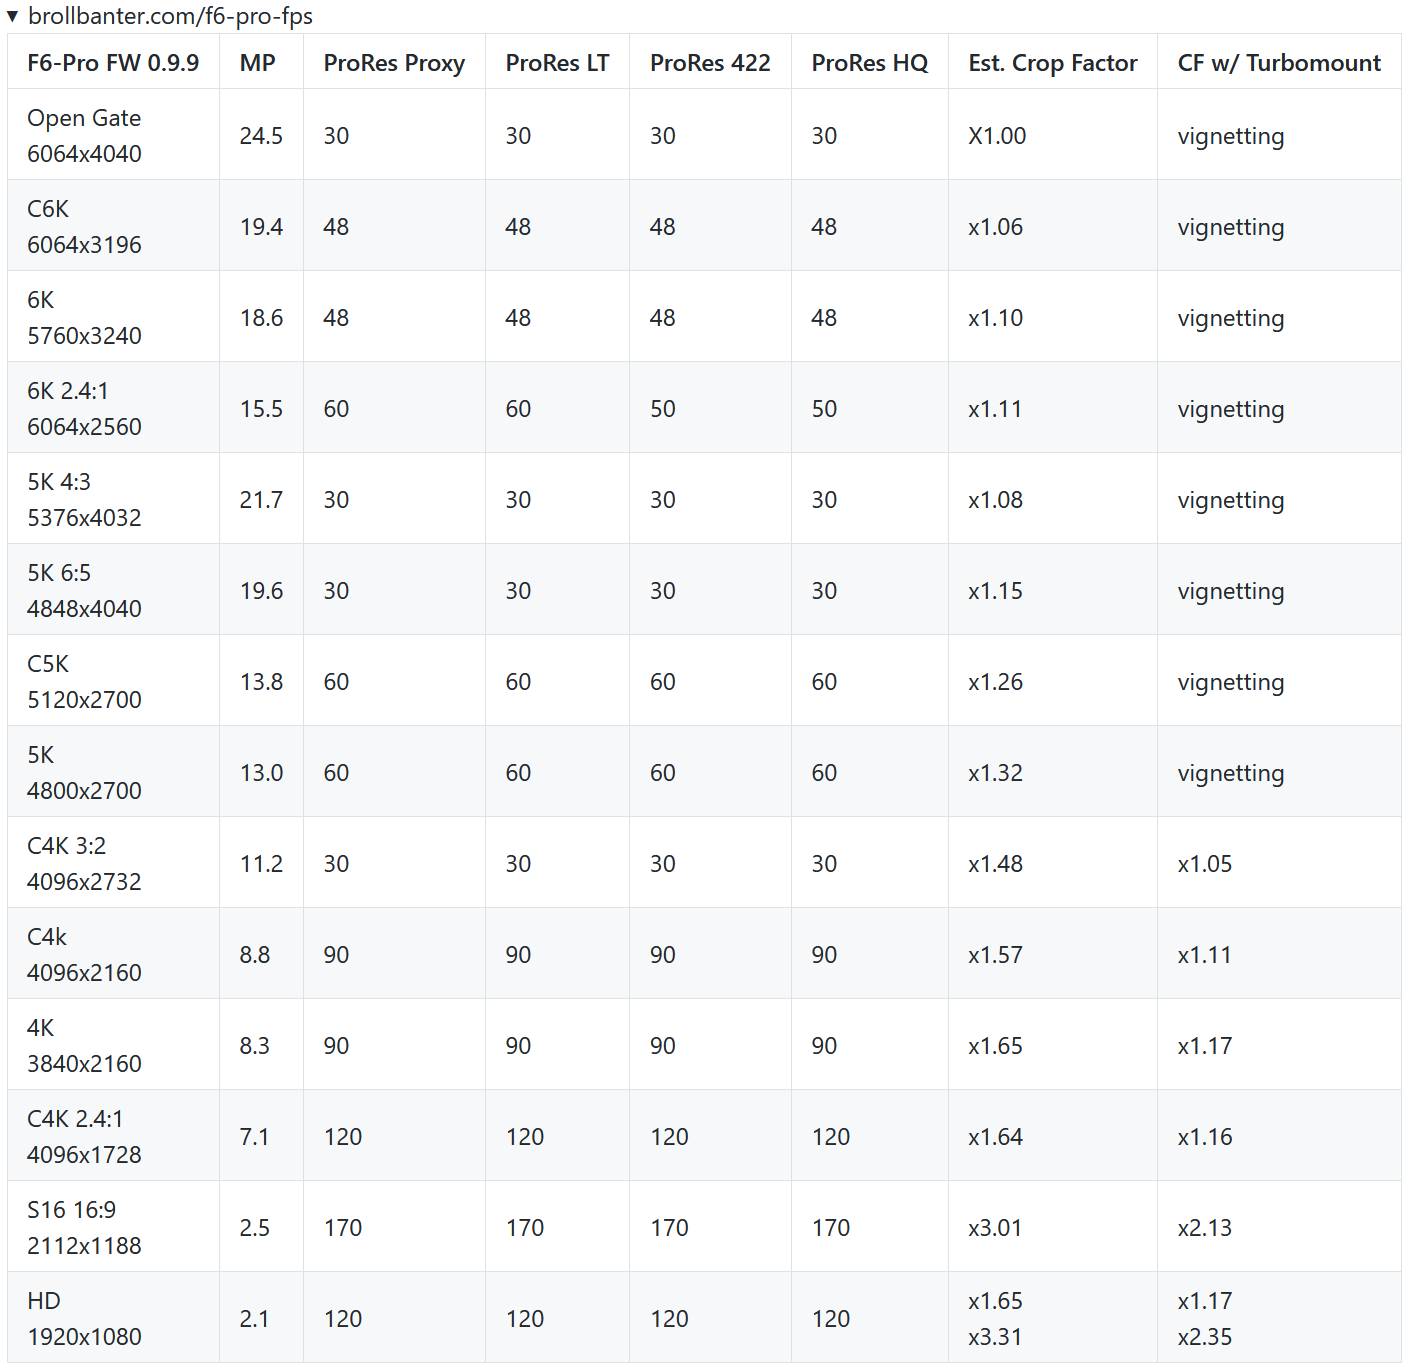
Task: Collapse the brollbanter.com/f6-pro-fps disclosure triangle
Action: point(12,16)
